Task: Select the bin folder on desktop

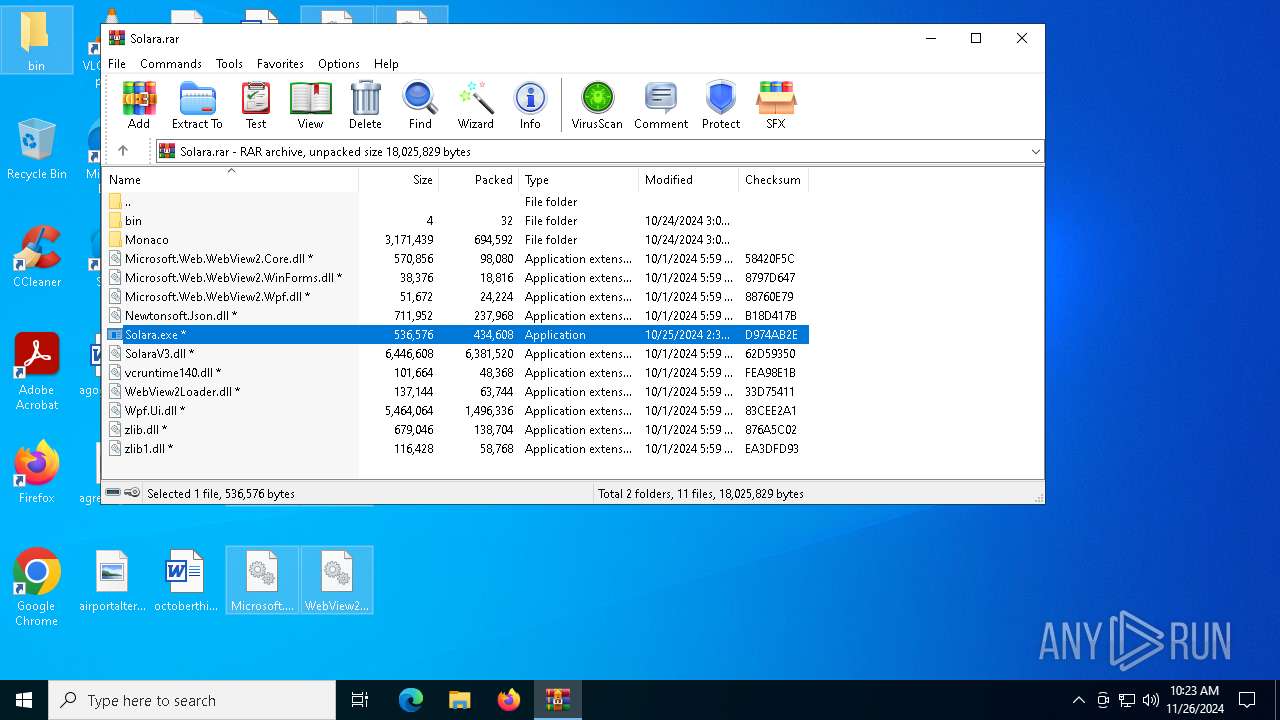Action: (36, 40)
